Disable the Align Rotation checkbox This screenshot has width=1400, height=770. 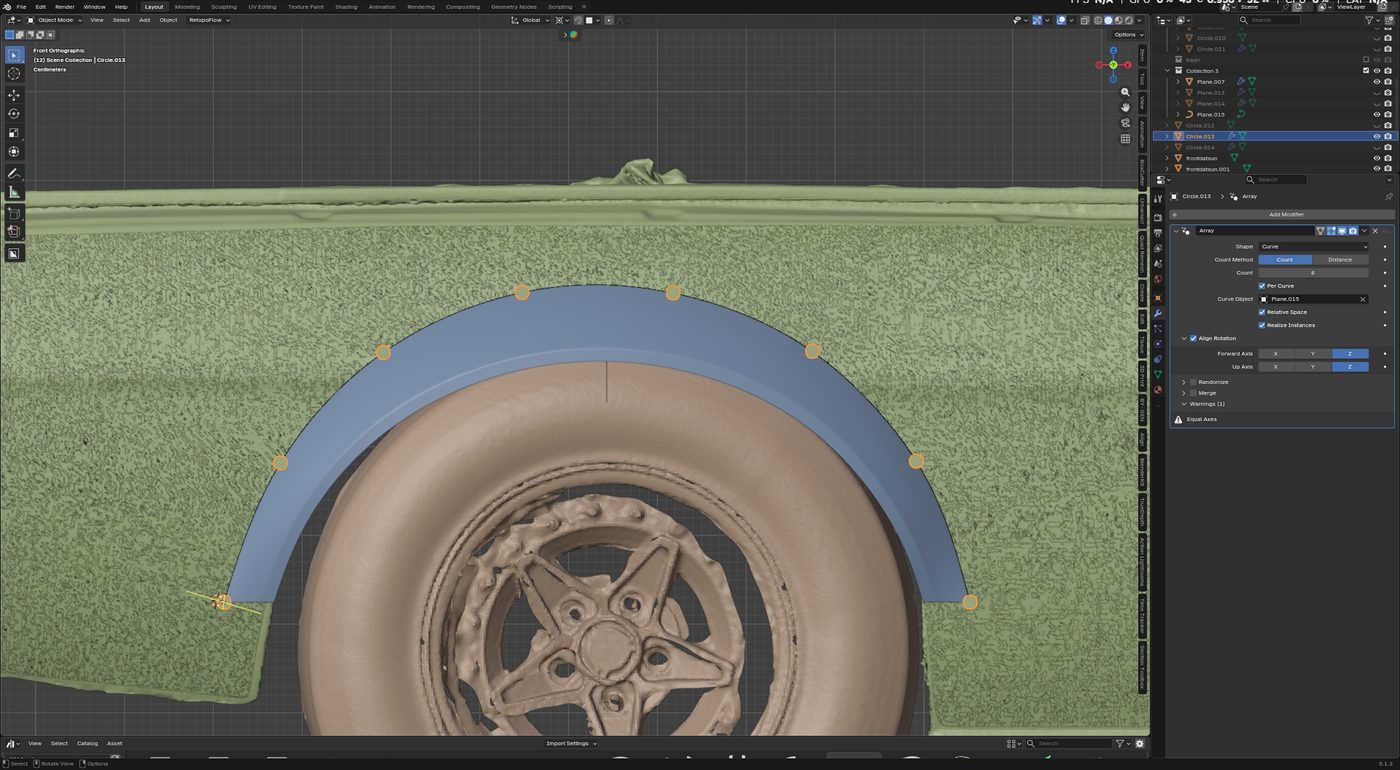tap(1193, 338)
